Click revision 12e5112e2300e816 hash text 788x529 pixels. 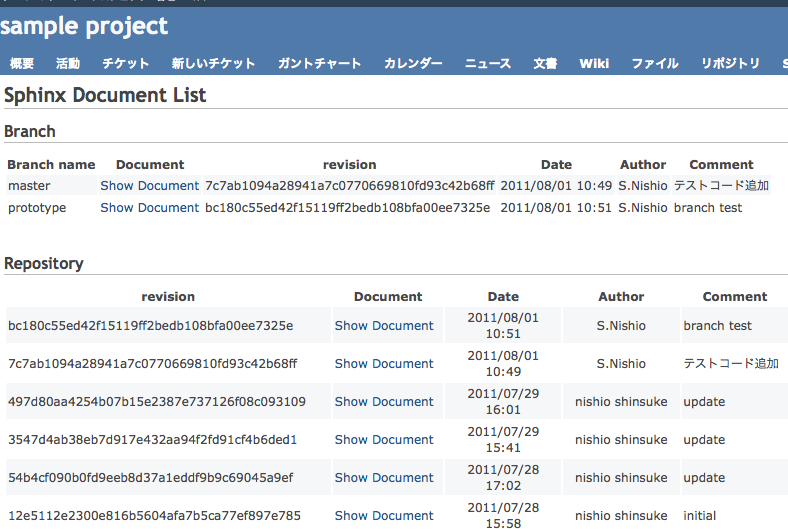pyautogui.click(x=154, y=516)
